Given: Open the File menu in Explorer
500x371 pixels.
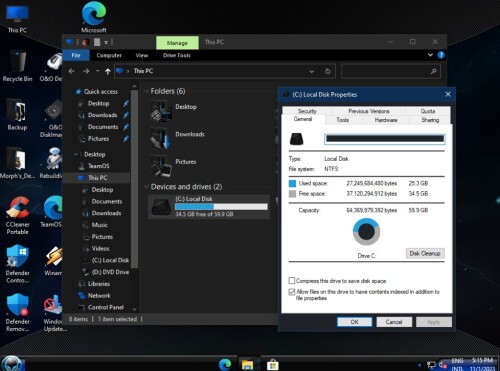Looking at the screenshot, I should tap(76, 55).
